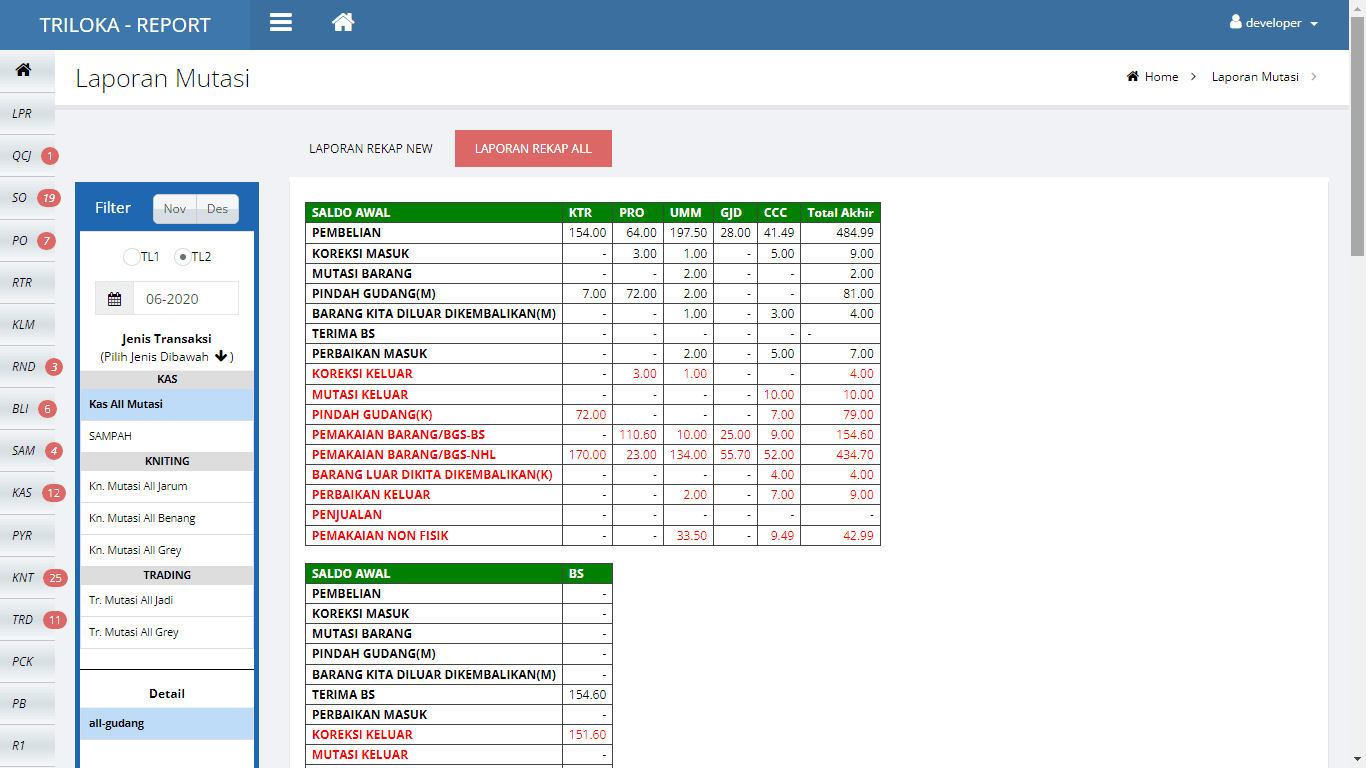
Task: Select Kn. Mutasi All Benang
Action: (x=167, y=518)
